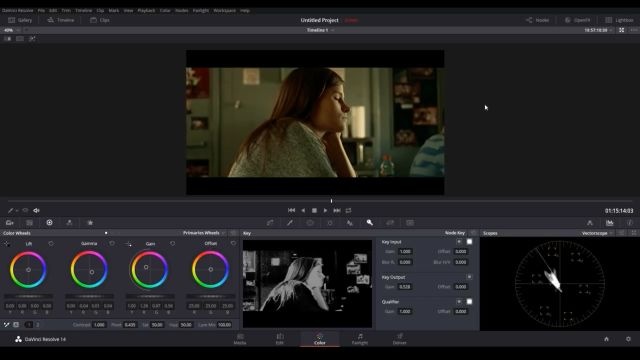Toggle the Gallery panel

tap(20, 20)
